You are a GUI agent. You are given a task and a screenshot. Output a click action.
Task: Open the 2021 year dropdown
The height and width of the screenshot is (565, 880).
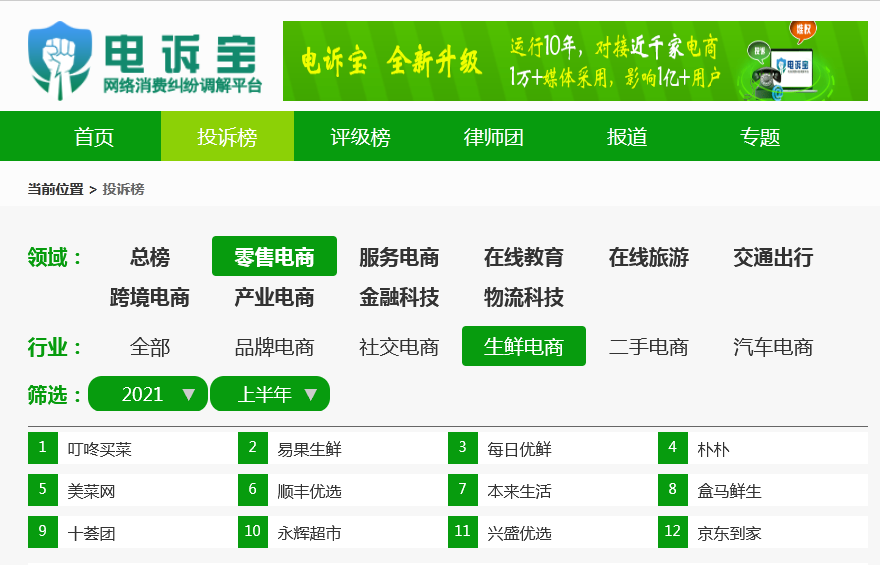[148, 394]
